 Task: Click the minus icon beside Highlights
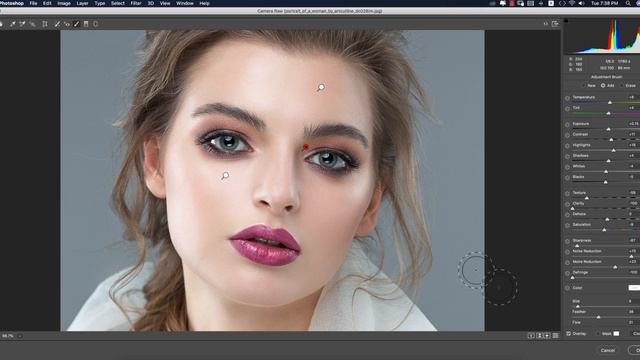(x=567, y=146)
